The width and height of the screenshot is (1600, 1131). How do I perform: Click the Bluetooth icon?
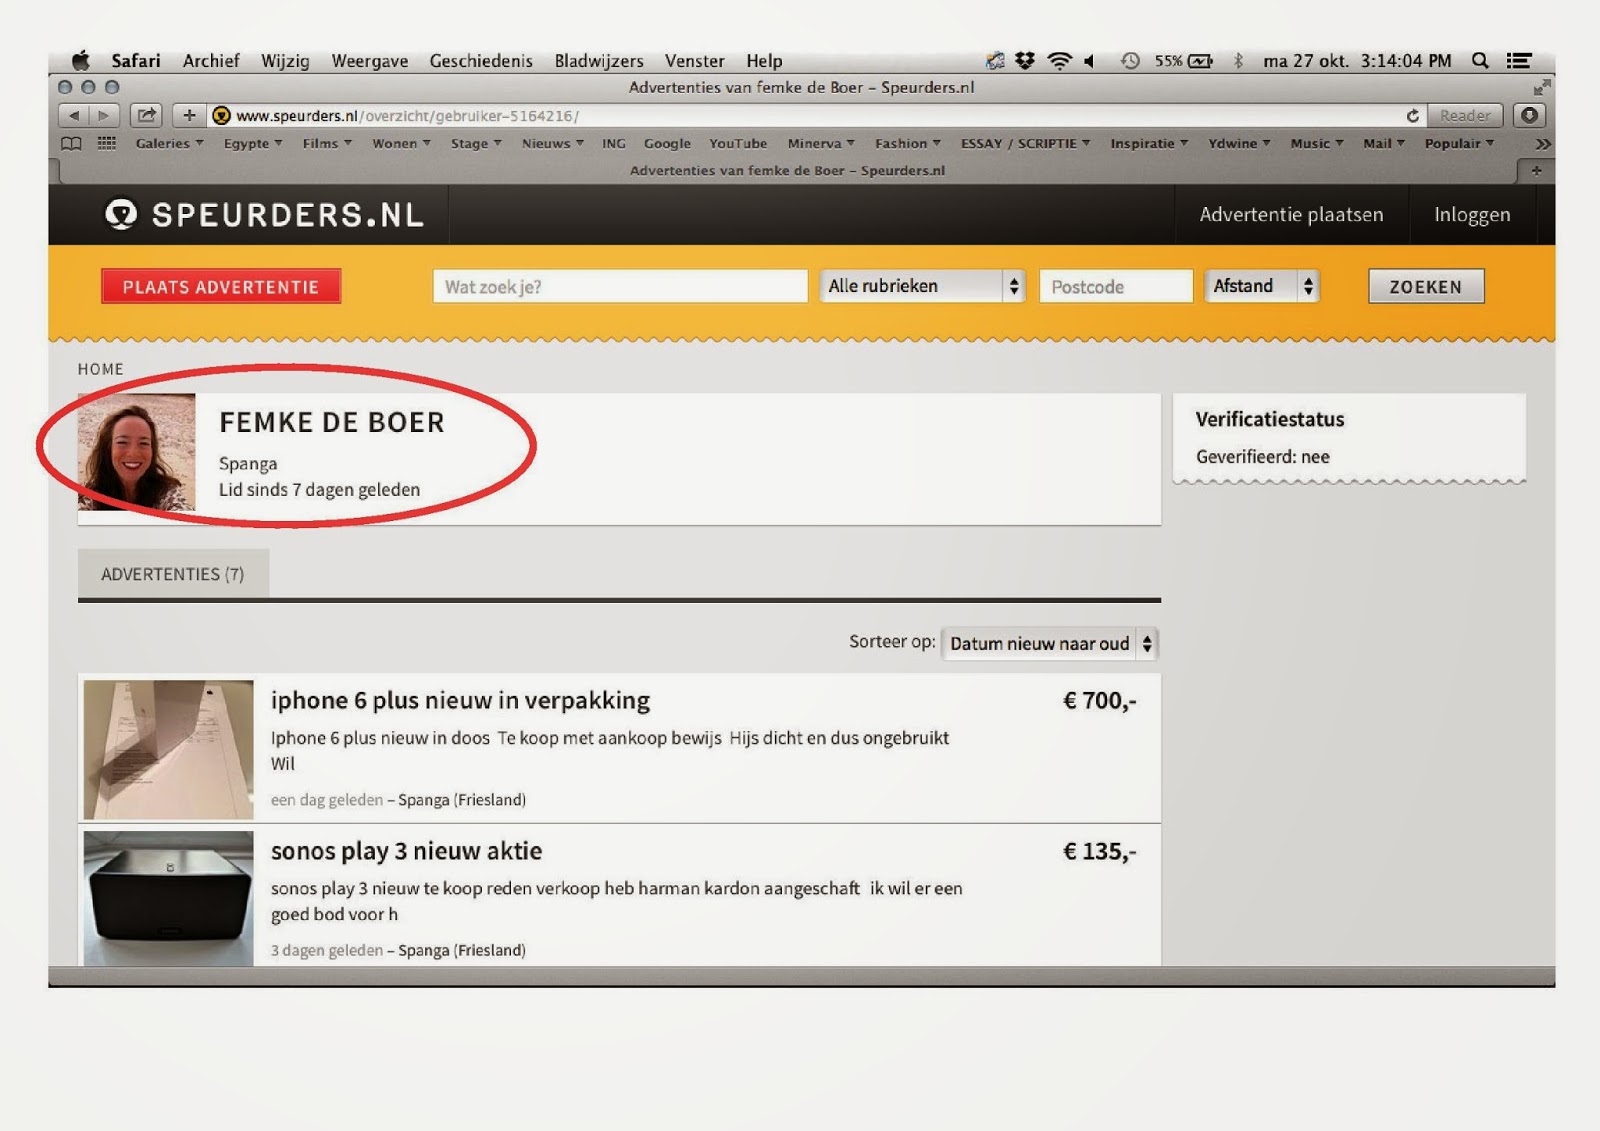(1238, 61)
